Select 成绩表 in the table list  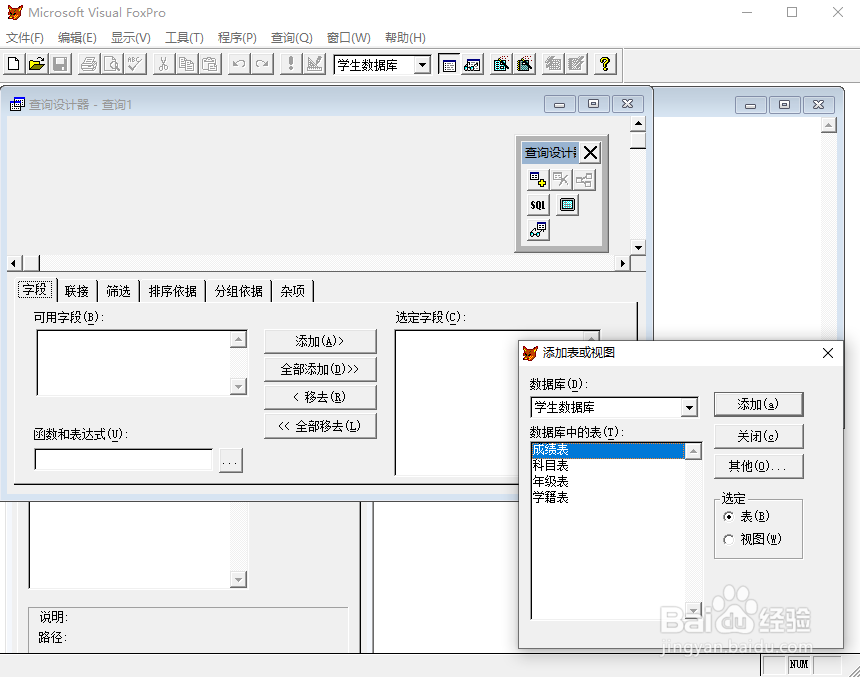(608, 450)
